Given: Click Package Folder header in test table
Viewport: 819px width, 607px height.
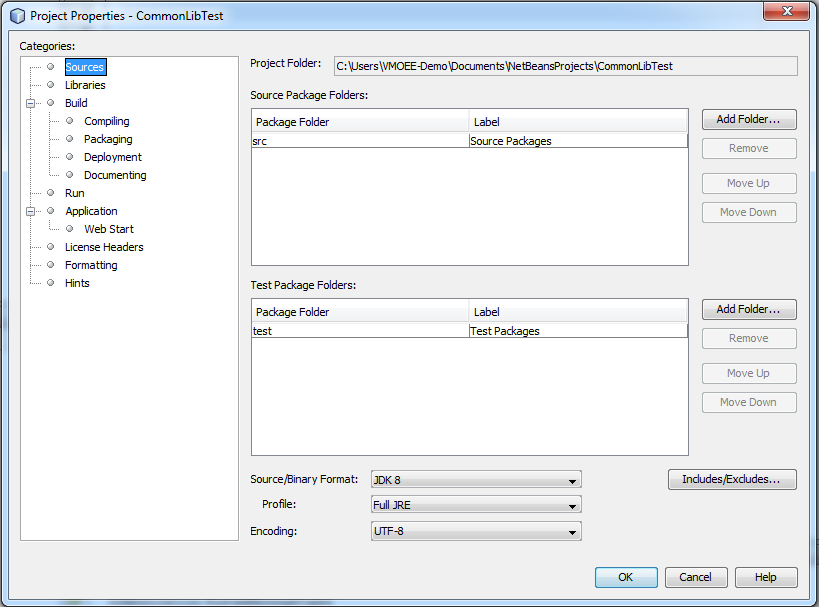Looking at the screenshot, I should click(x=360, y=312).
